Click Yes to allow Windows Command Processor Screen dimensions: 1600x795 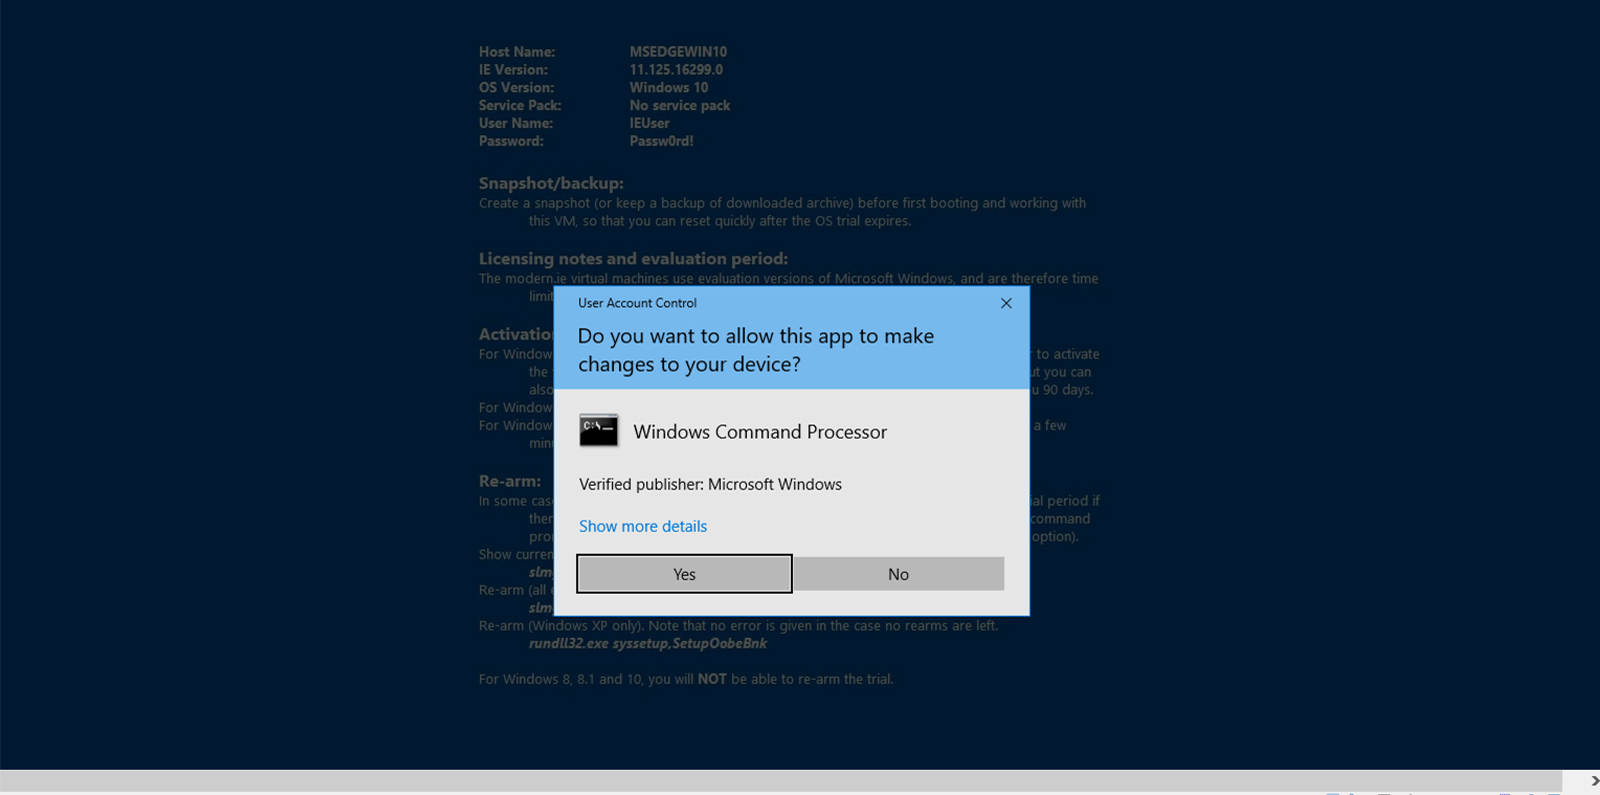click(684, 574)
